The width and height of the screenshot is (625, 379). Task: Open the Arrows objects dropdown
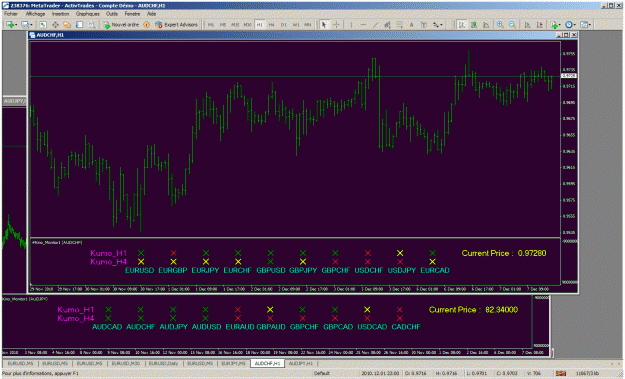[x=438, y=25]
